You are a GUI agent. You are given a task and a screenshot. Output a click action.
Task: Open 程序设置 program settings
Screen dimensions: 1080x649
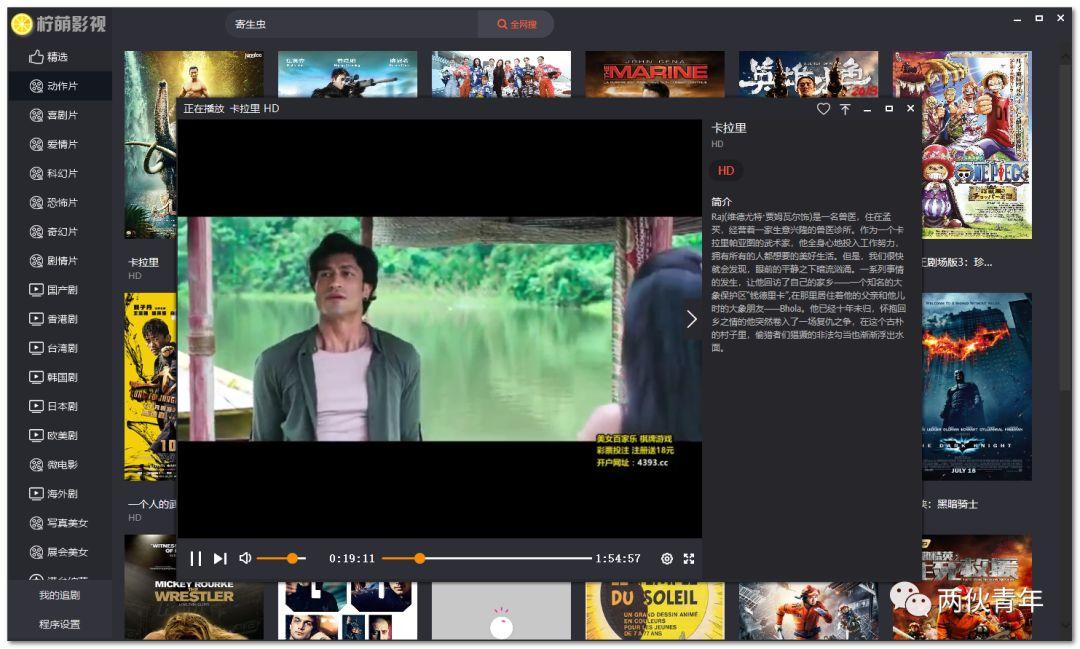pyautogui.click(x=59, y=624)
